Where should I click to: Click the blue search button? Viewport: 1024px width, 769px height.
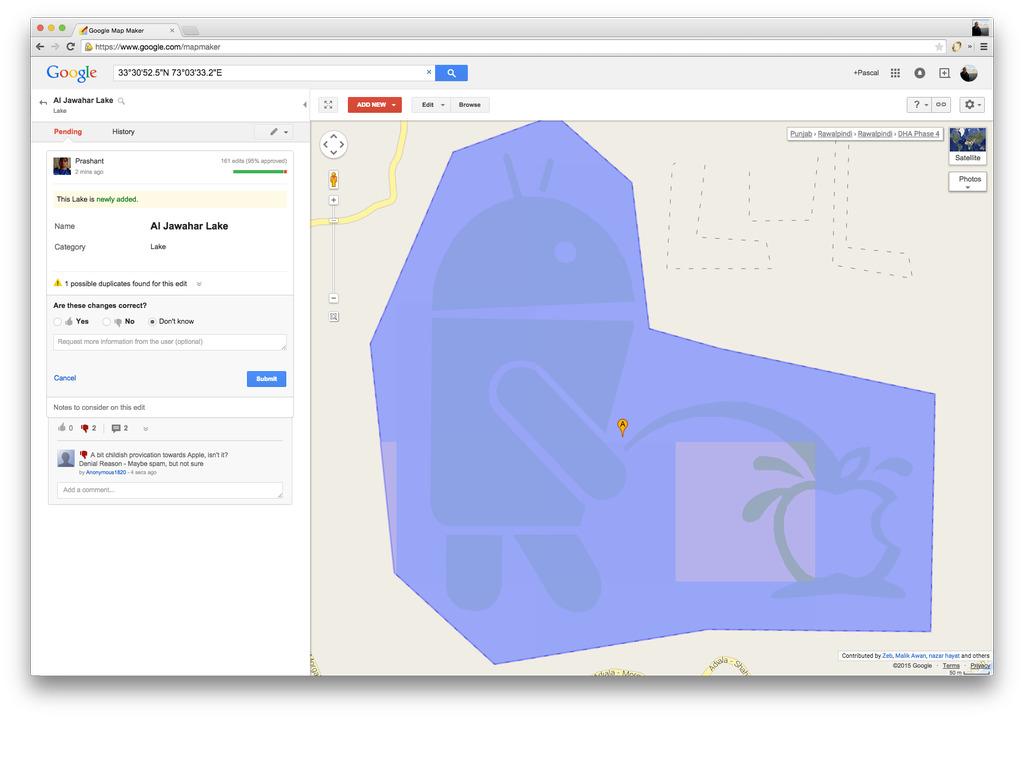451,73
